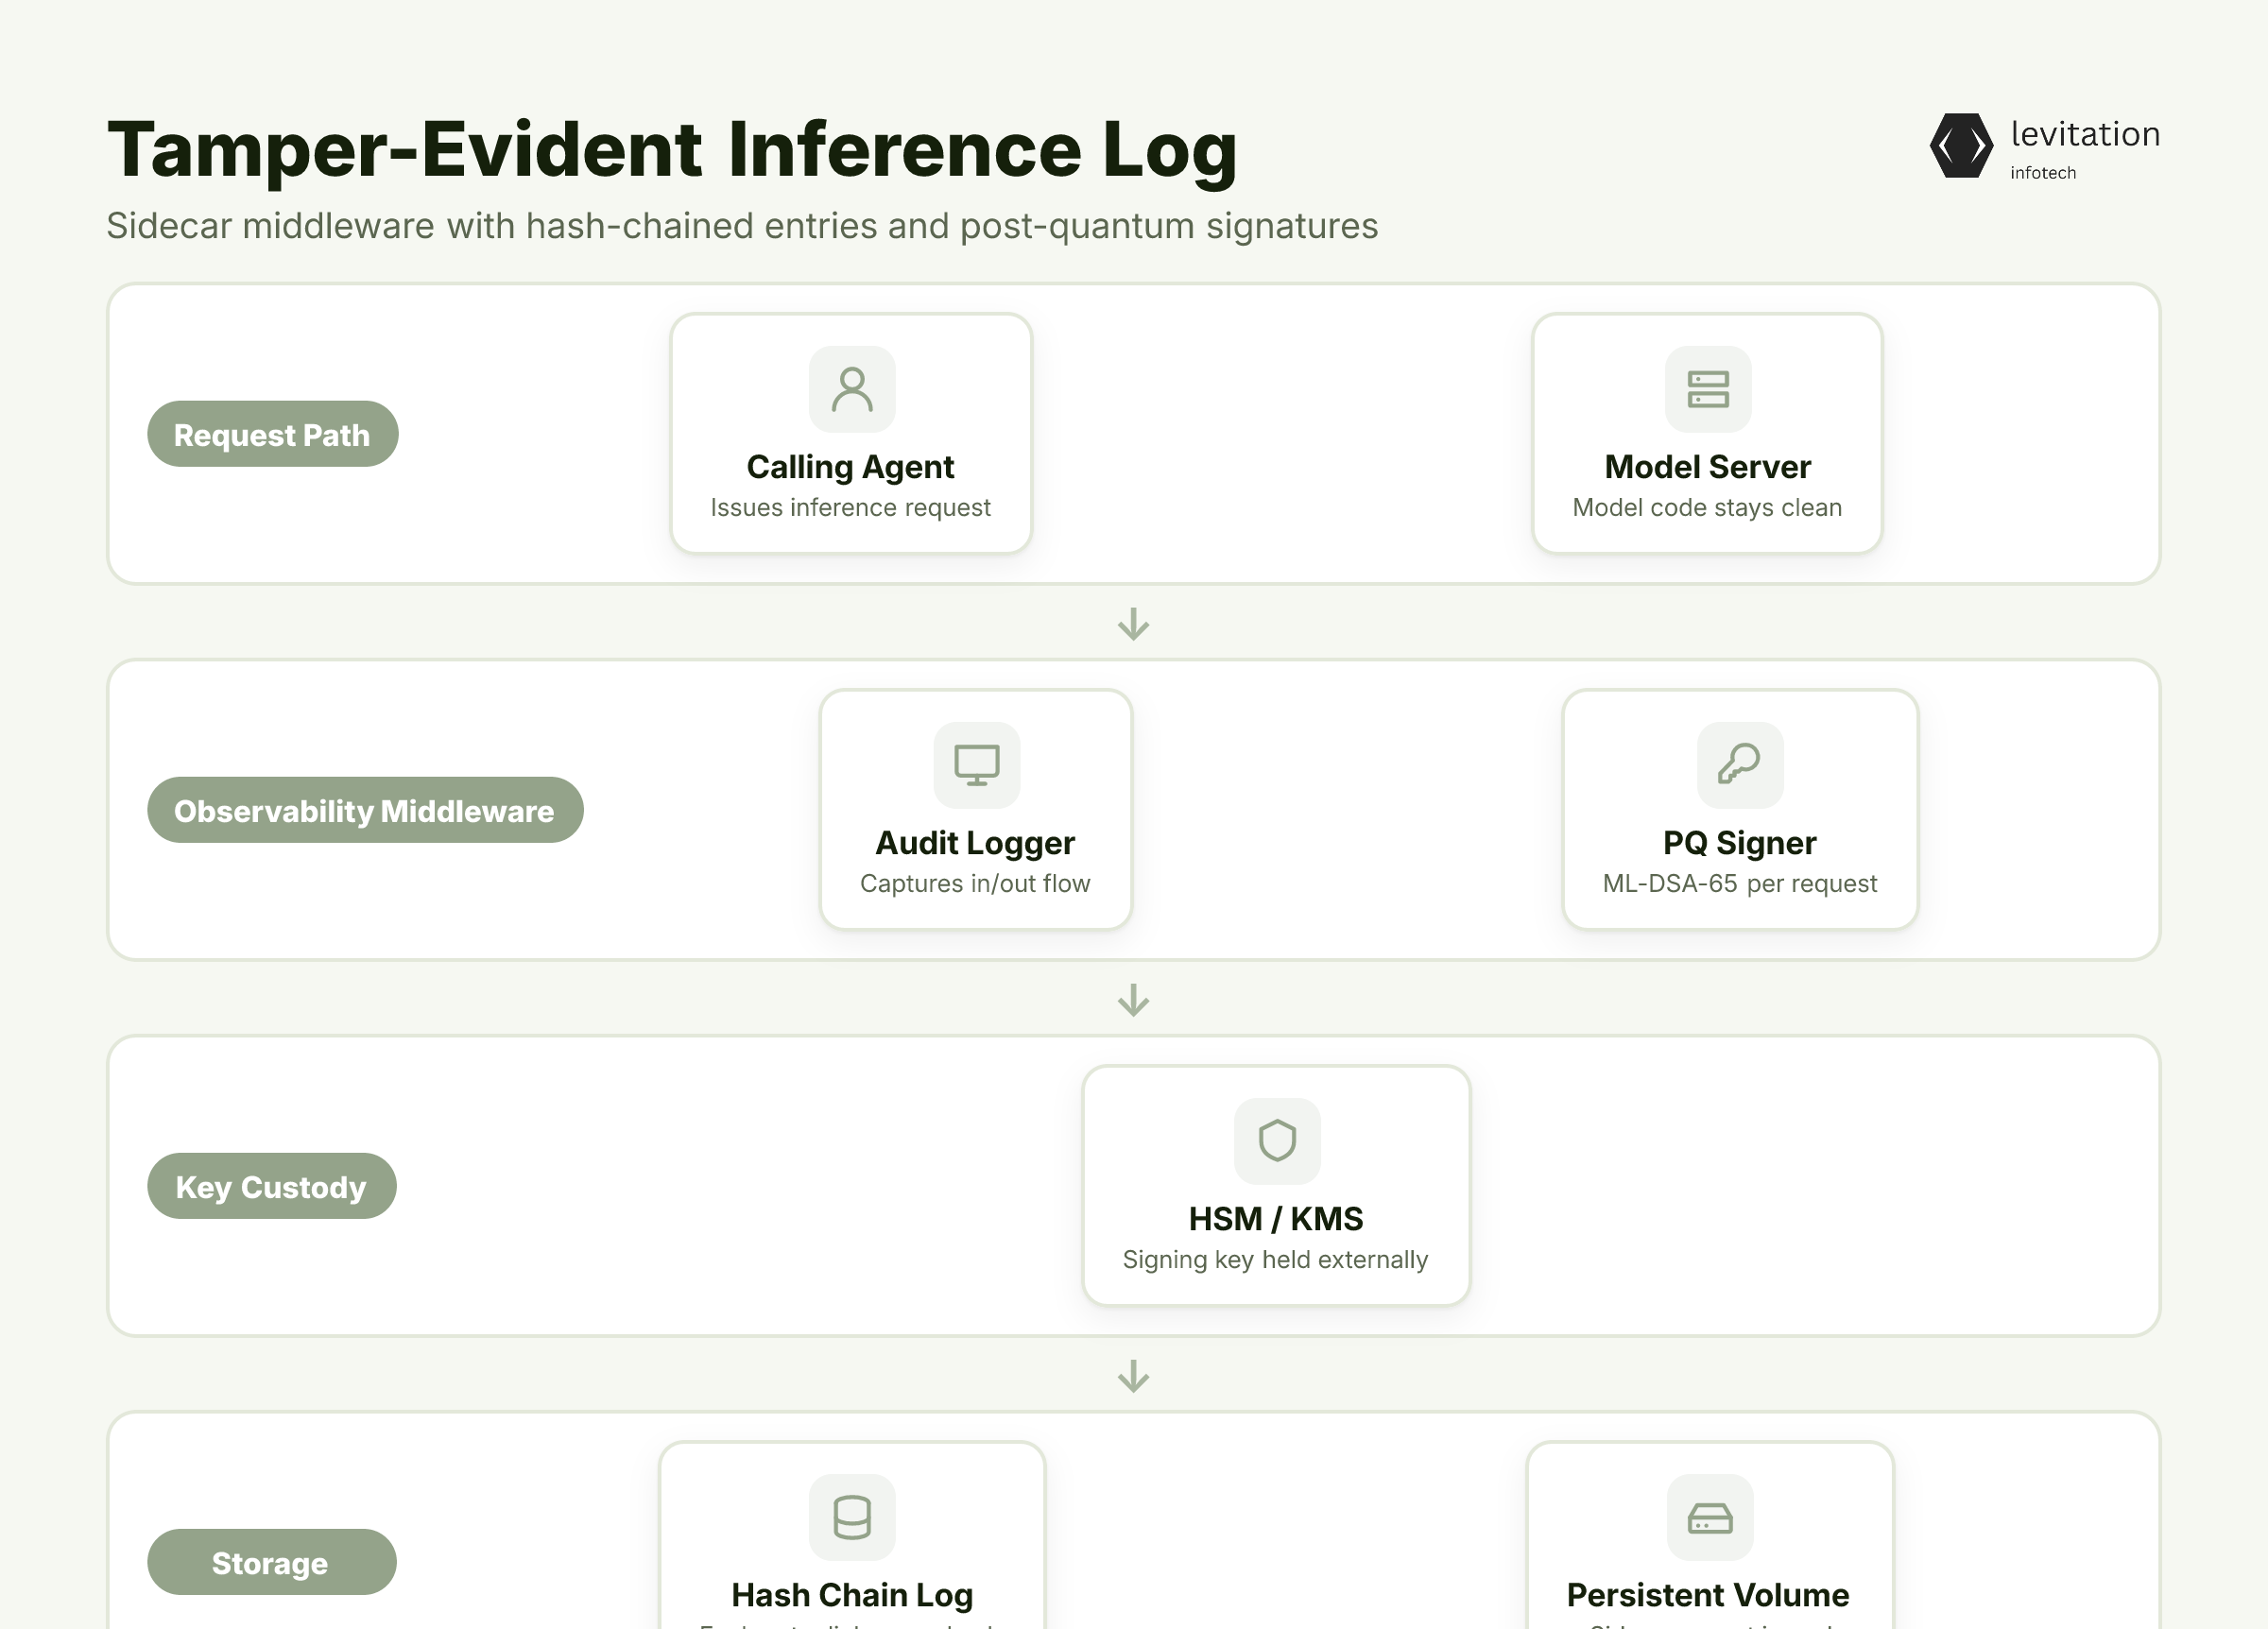Select the Key Custody label pill
2268x1629 pixels.
[x=272, y=1186]
